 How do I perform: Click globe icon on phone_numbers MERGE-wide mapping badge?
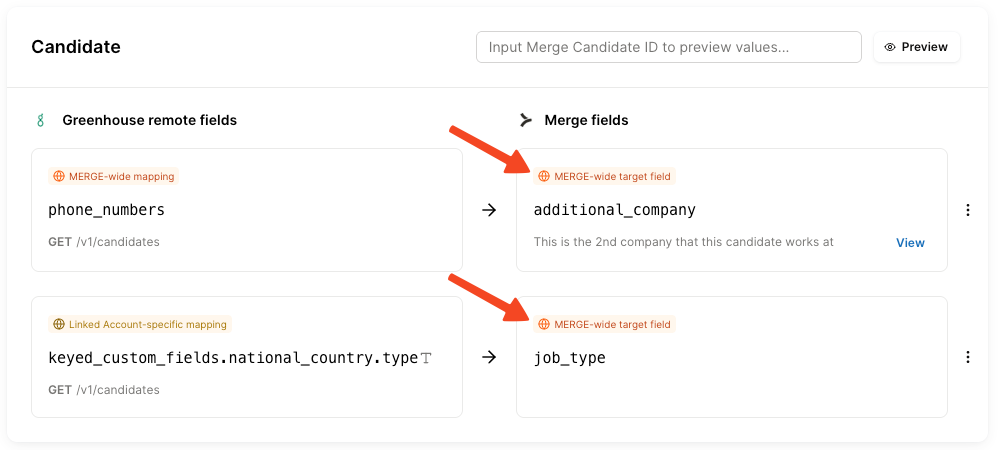[59, 176]
